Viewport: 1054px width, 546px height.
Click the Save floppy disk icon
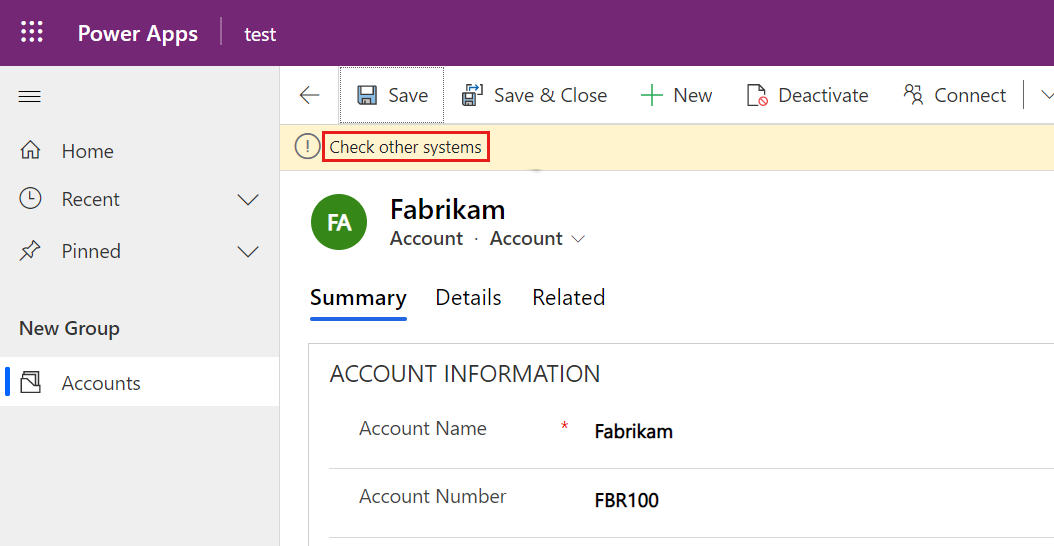[x=367, y=95]
